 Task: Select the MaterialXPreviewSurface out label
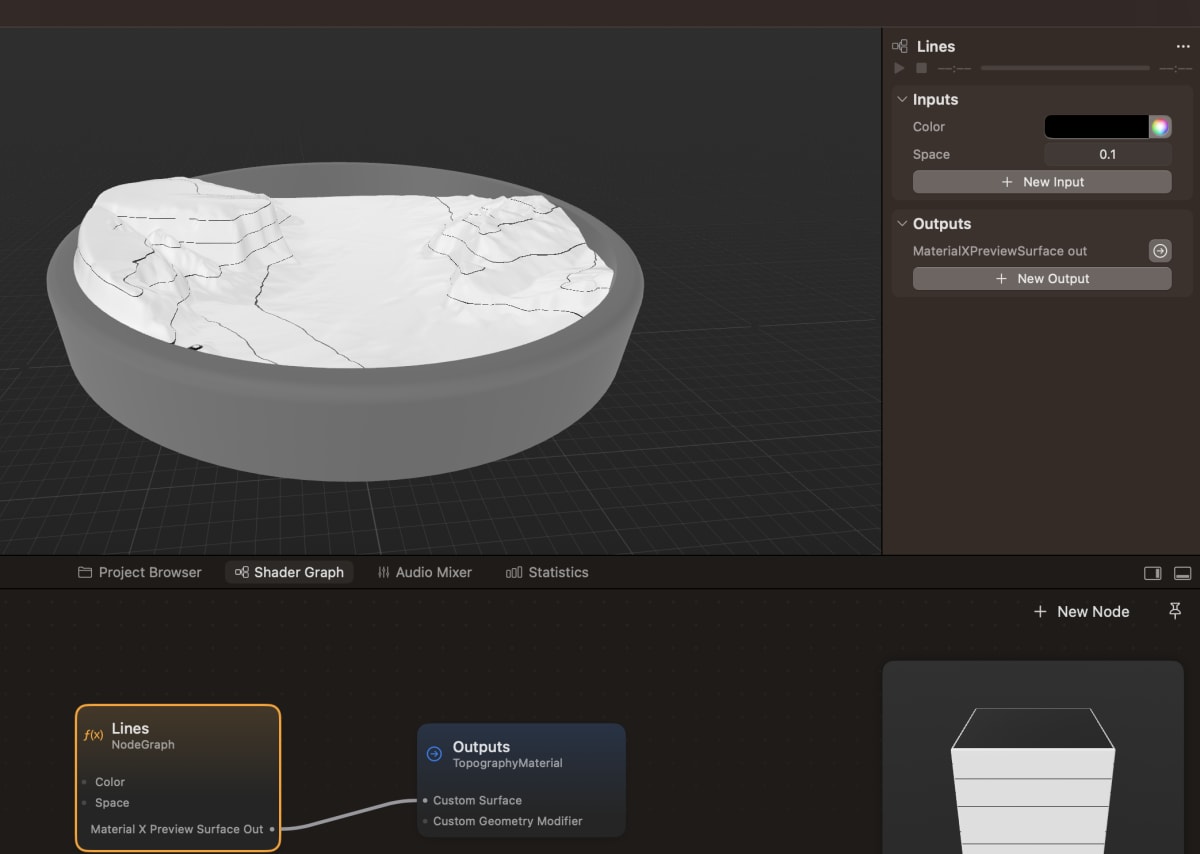[x=999, y=251]
